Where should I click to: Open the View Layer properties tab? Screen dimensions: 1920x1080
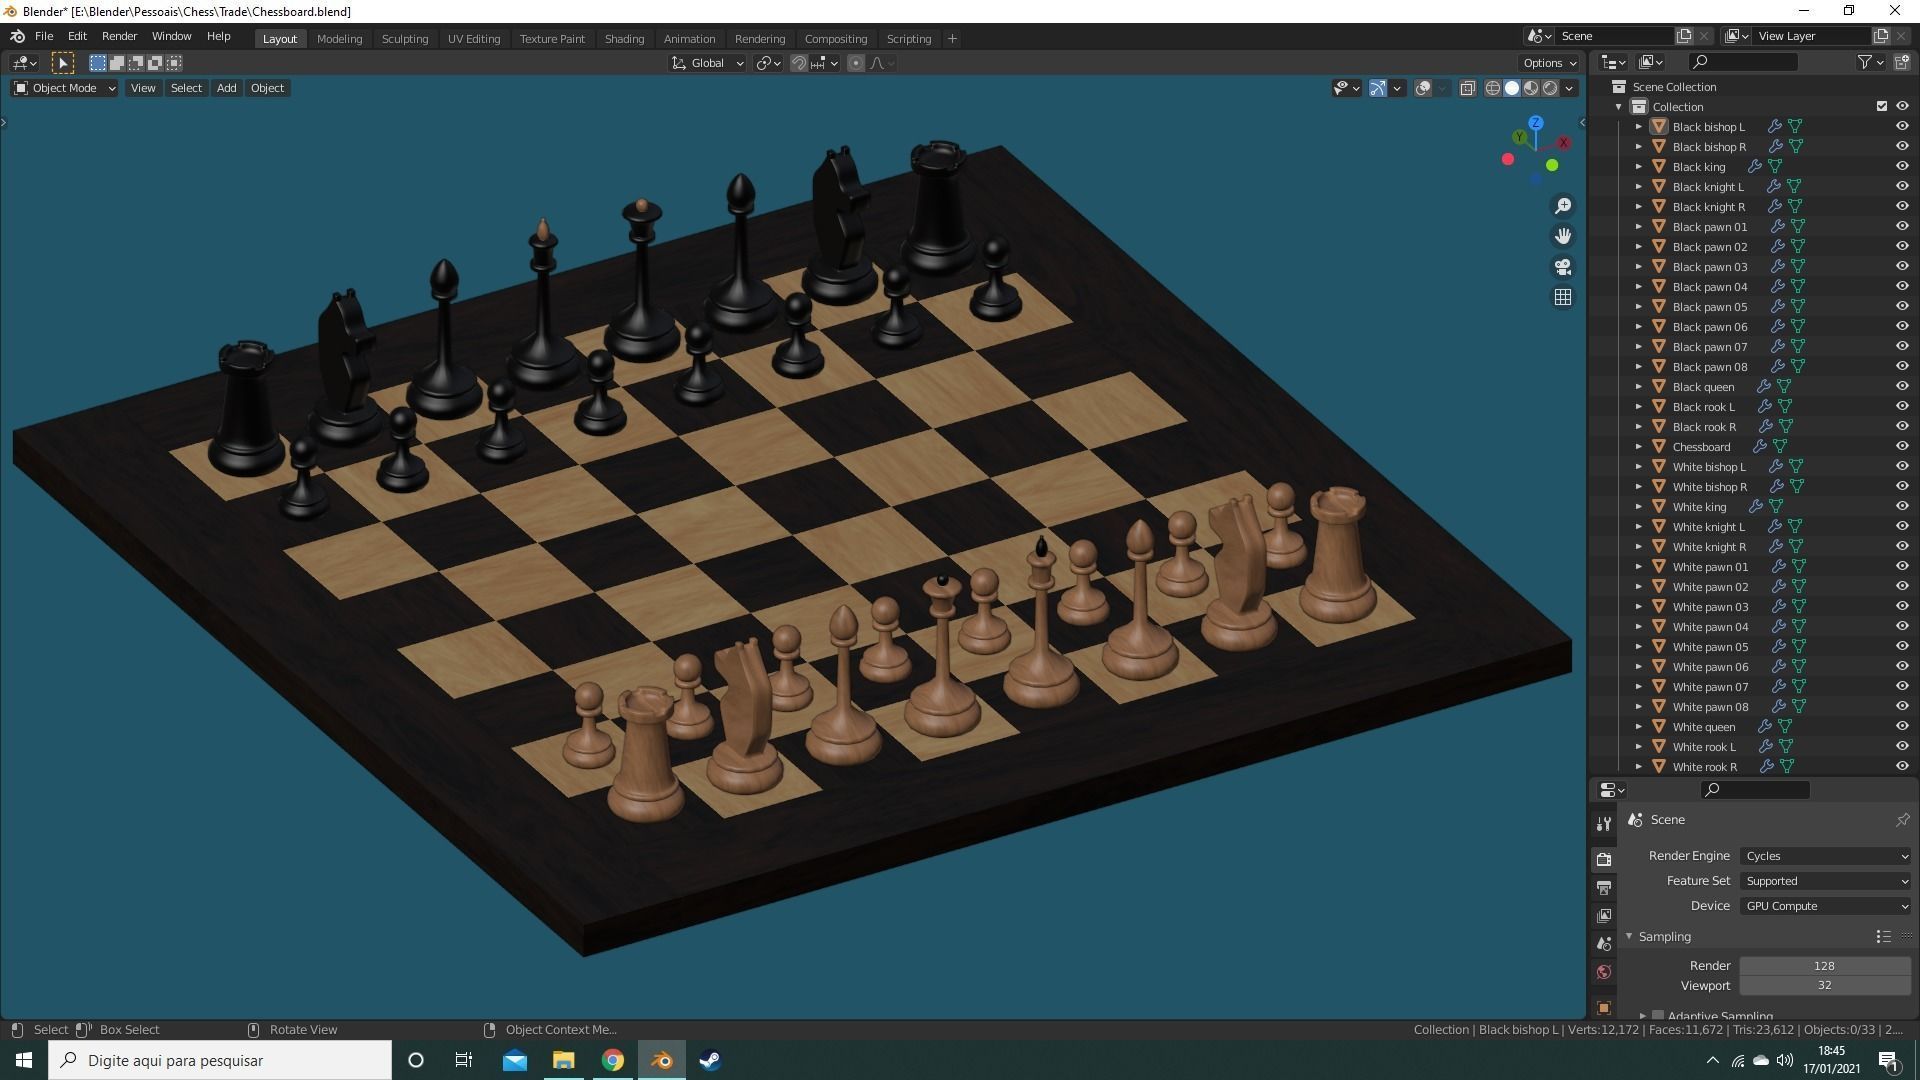1604,916
